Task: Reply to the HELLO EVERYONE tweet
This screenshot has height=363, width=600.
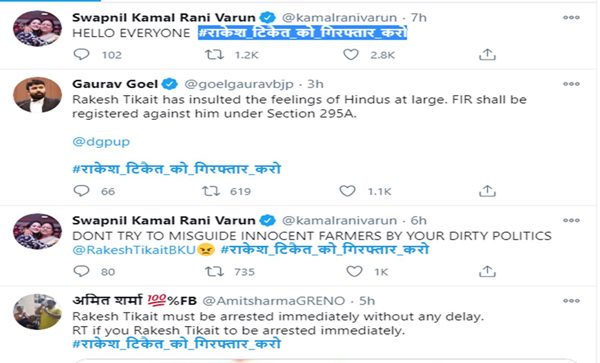Action: pyautogui.click(x=81, y=55)
